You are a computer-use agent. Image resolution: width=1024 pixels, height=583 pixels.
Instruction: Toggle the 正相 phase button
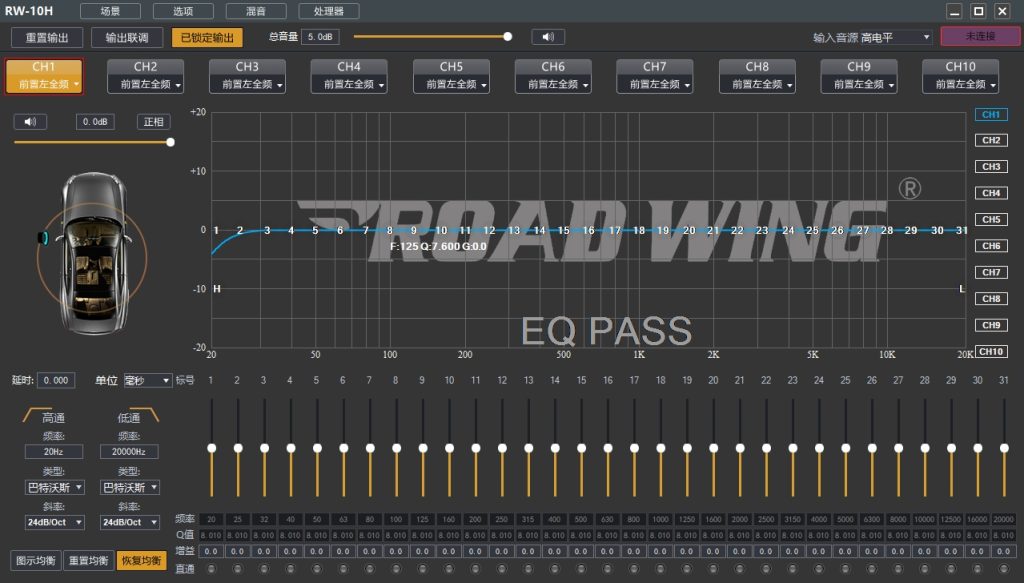click(153, 121)
